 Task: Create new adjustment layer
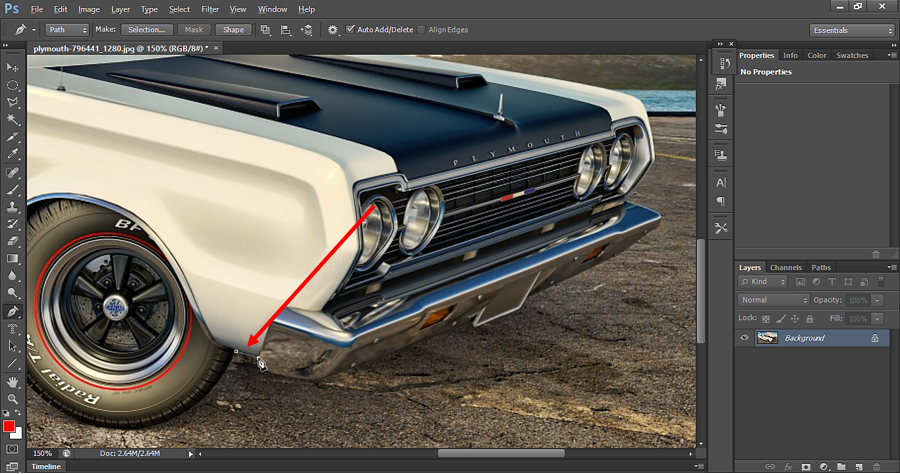824,467
